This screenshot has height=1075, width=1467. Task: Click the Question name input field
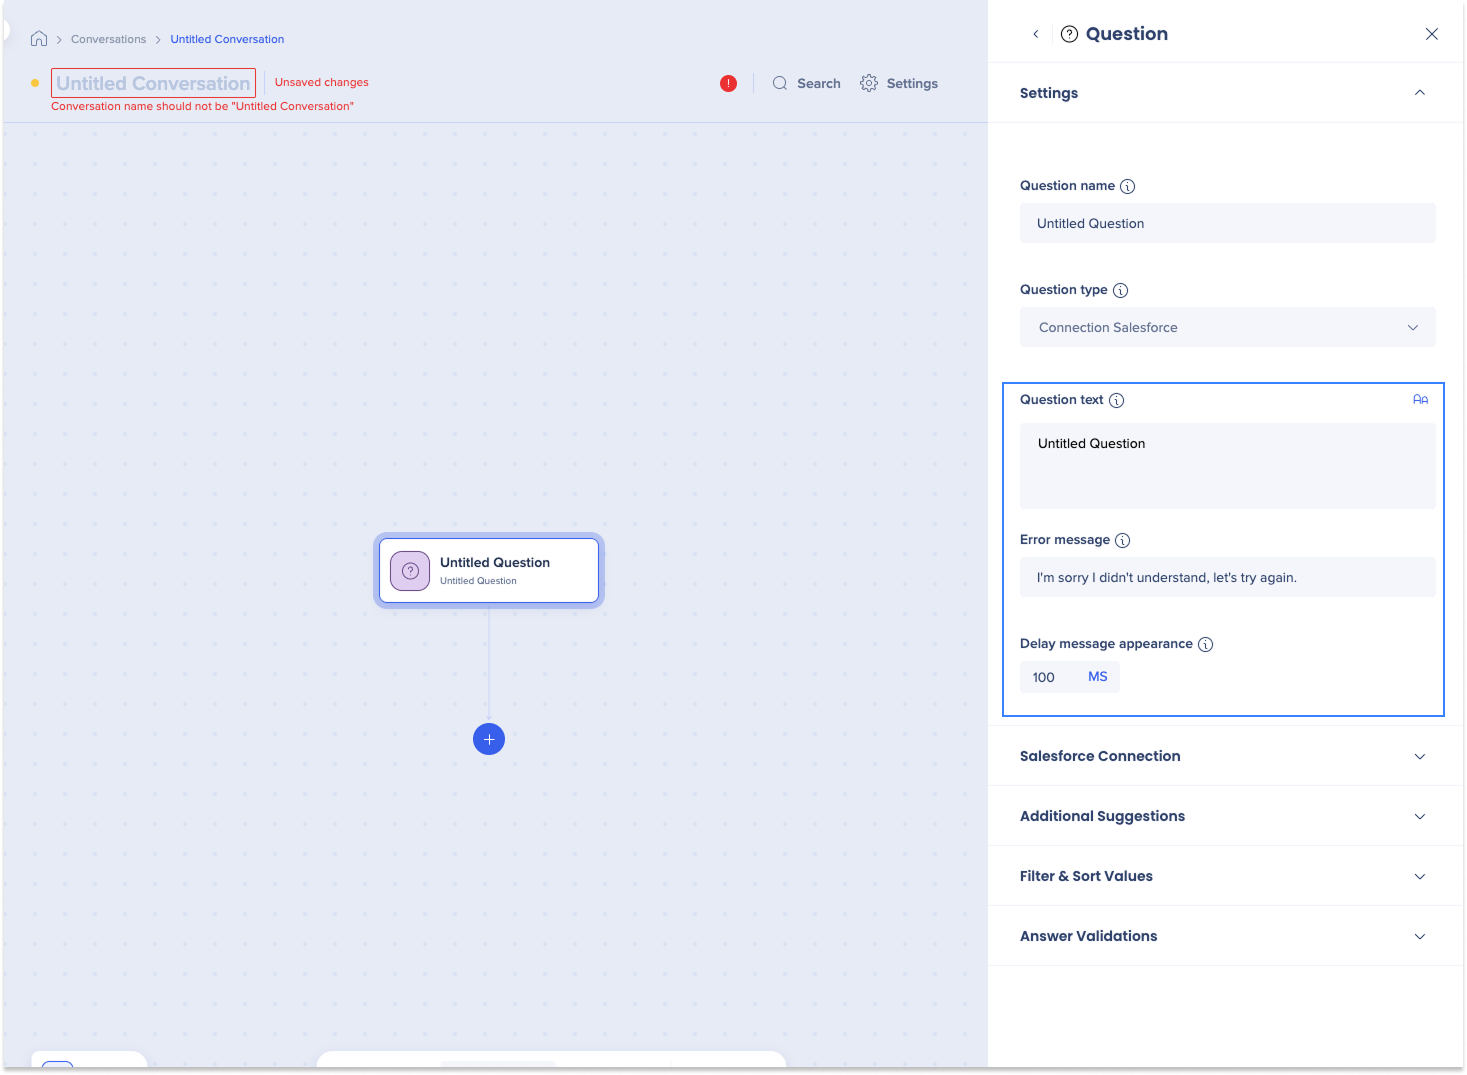[1227, 223]
